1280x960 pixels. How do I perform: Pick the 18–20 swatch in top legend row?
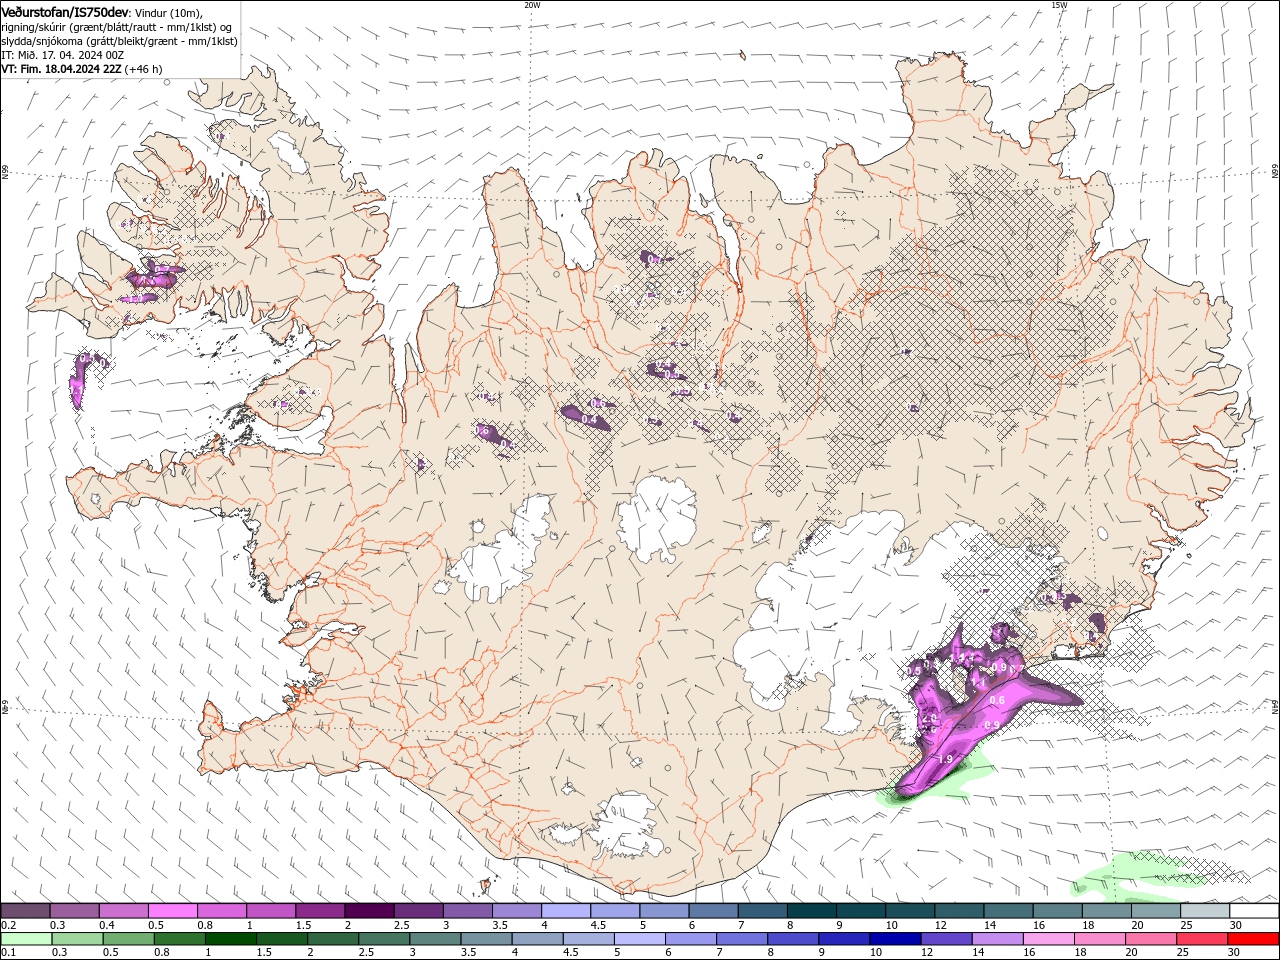point(1107,911)
